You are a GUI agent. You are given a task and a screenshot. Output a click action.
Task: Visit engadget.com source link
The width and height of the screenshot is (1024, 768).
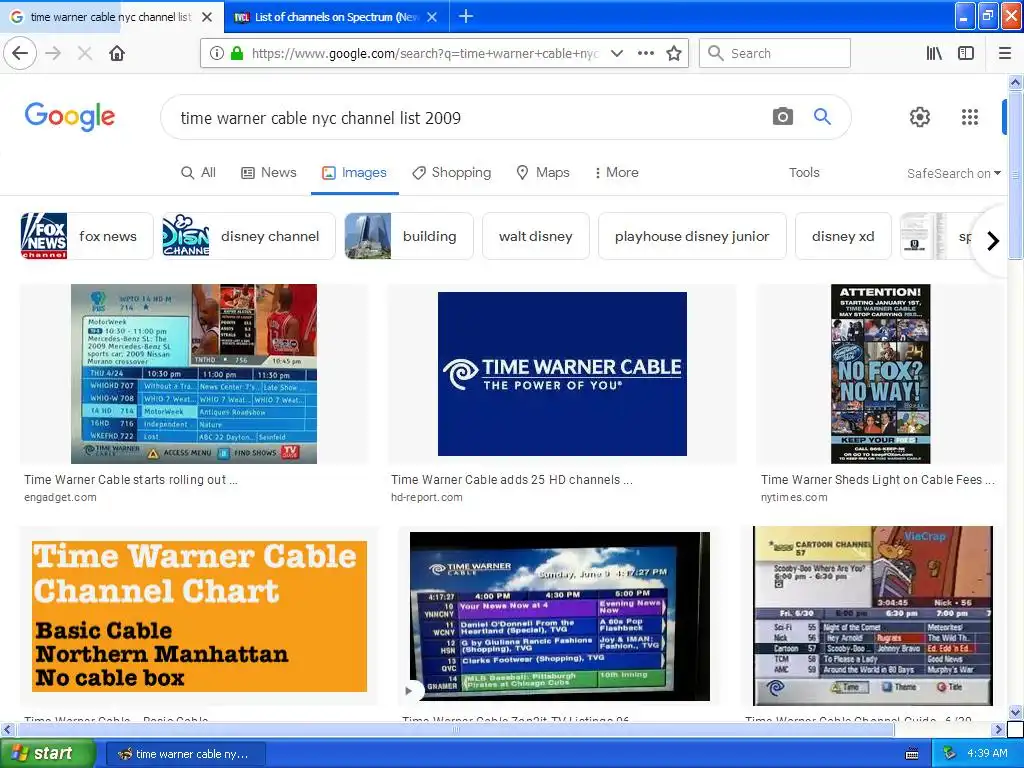(x=60, y=497)
